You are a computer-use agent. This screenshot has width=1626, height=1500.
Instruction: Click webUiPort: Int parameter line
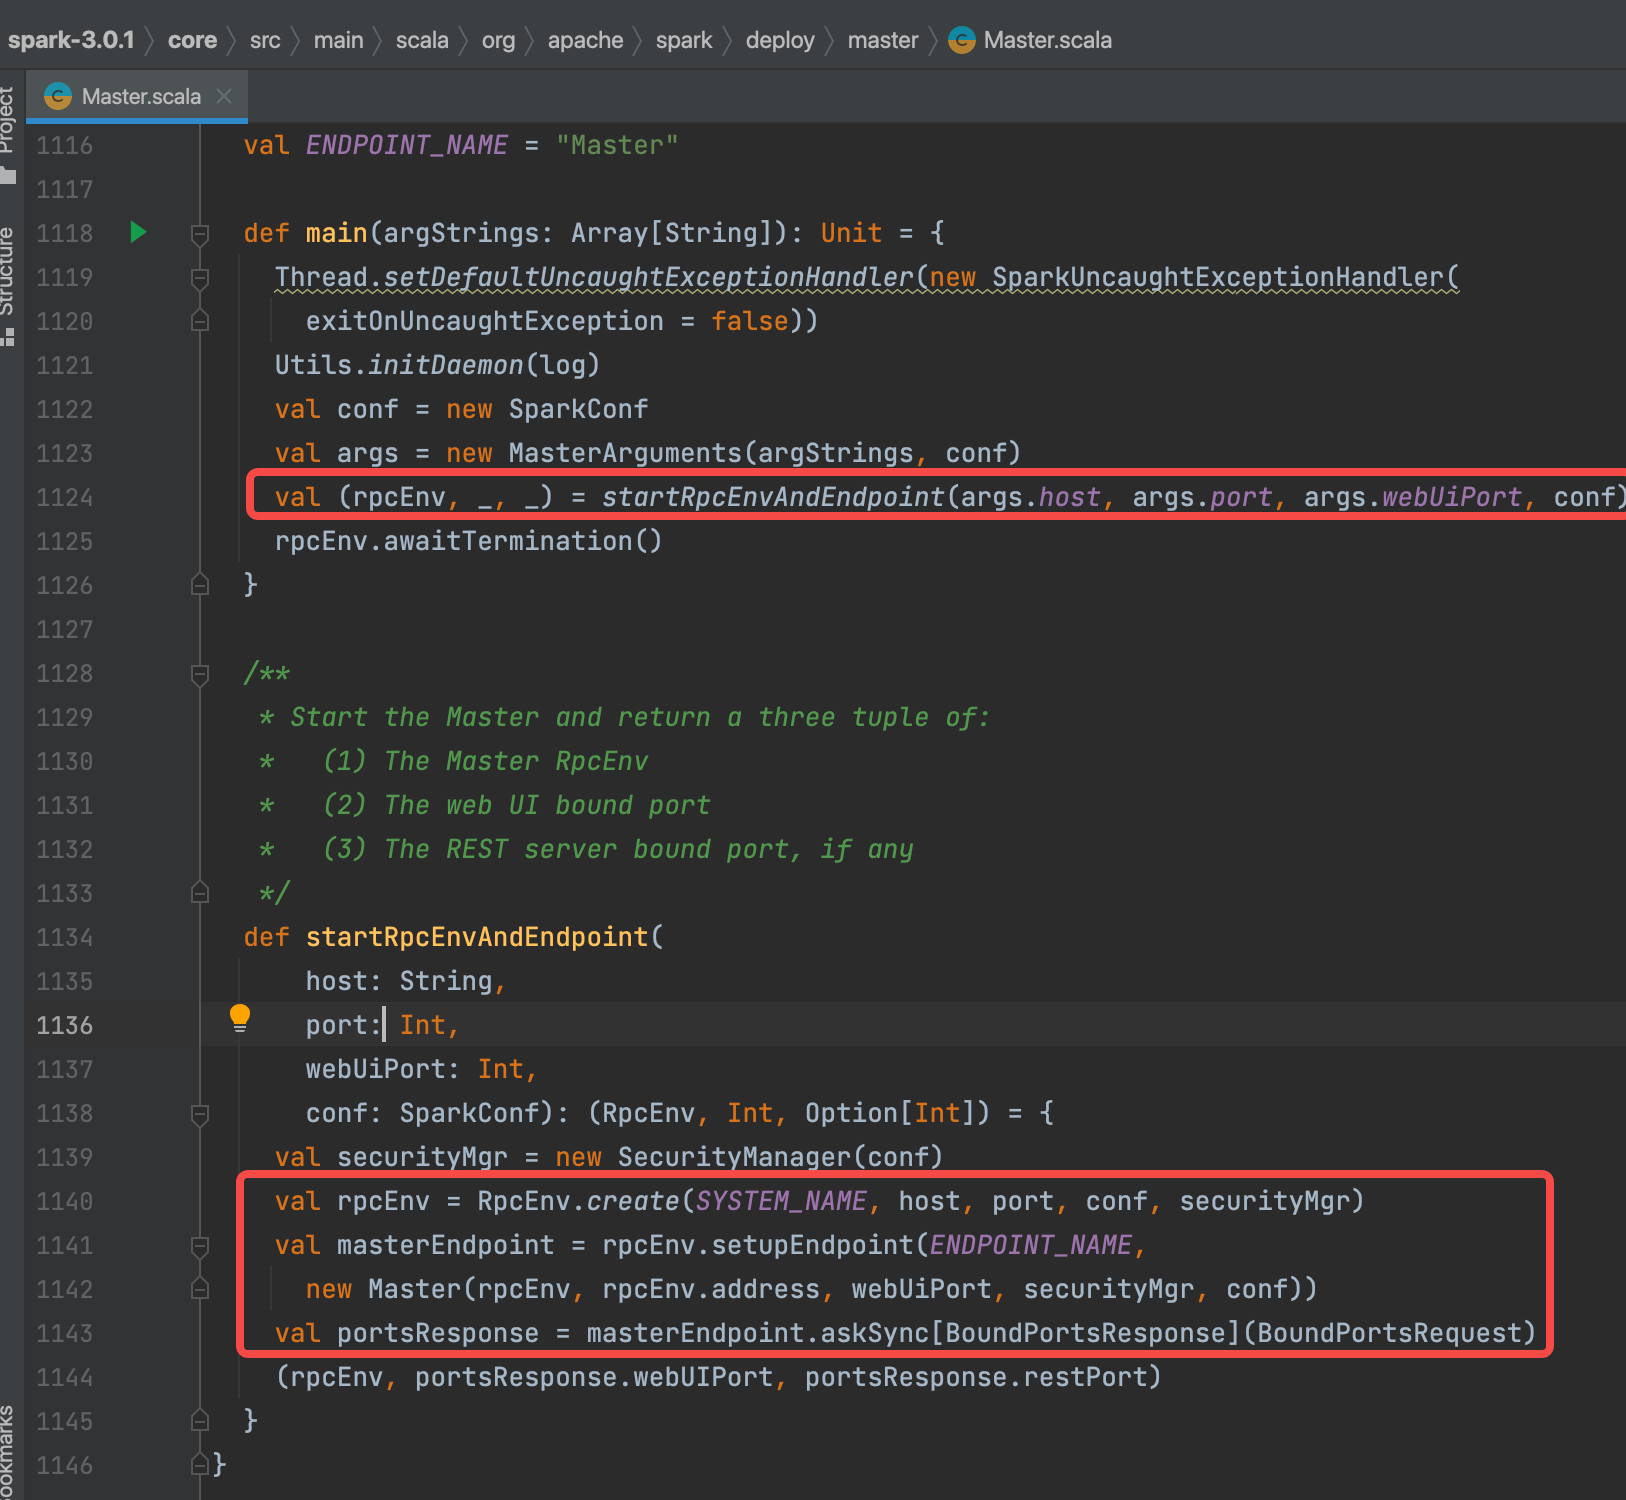pos(422,1069)
